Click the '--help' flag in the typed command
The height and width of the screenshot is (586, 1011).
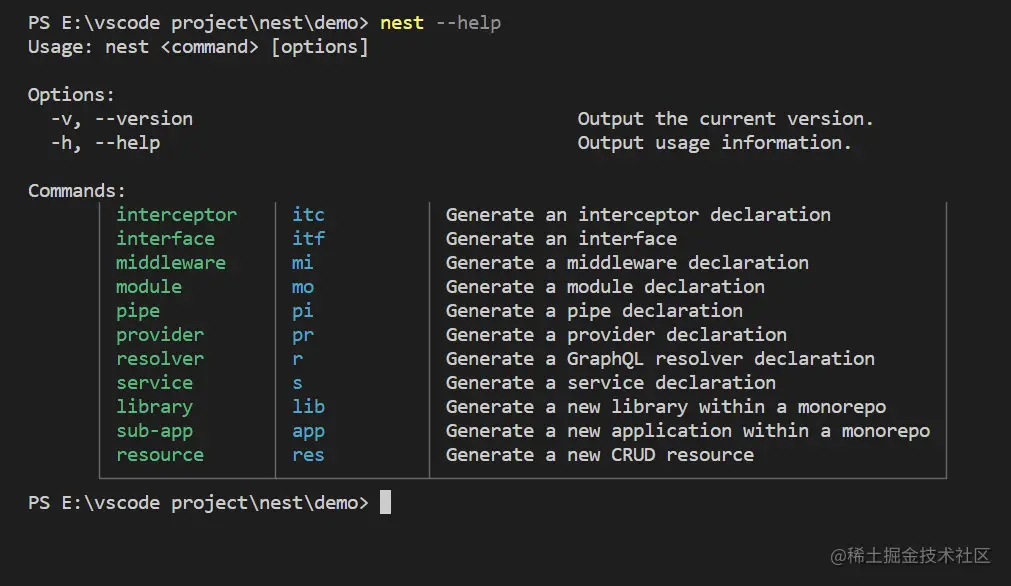point(468,22)
